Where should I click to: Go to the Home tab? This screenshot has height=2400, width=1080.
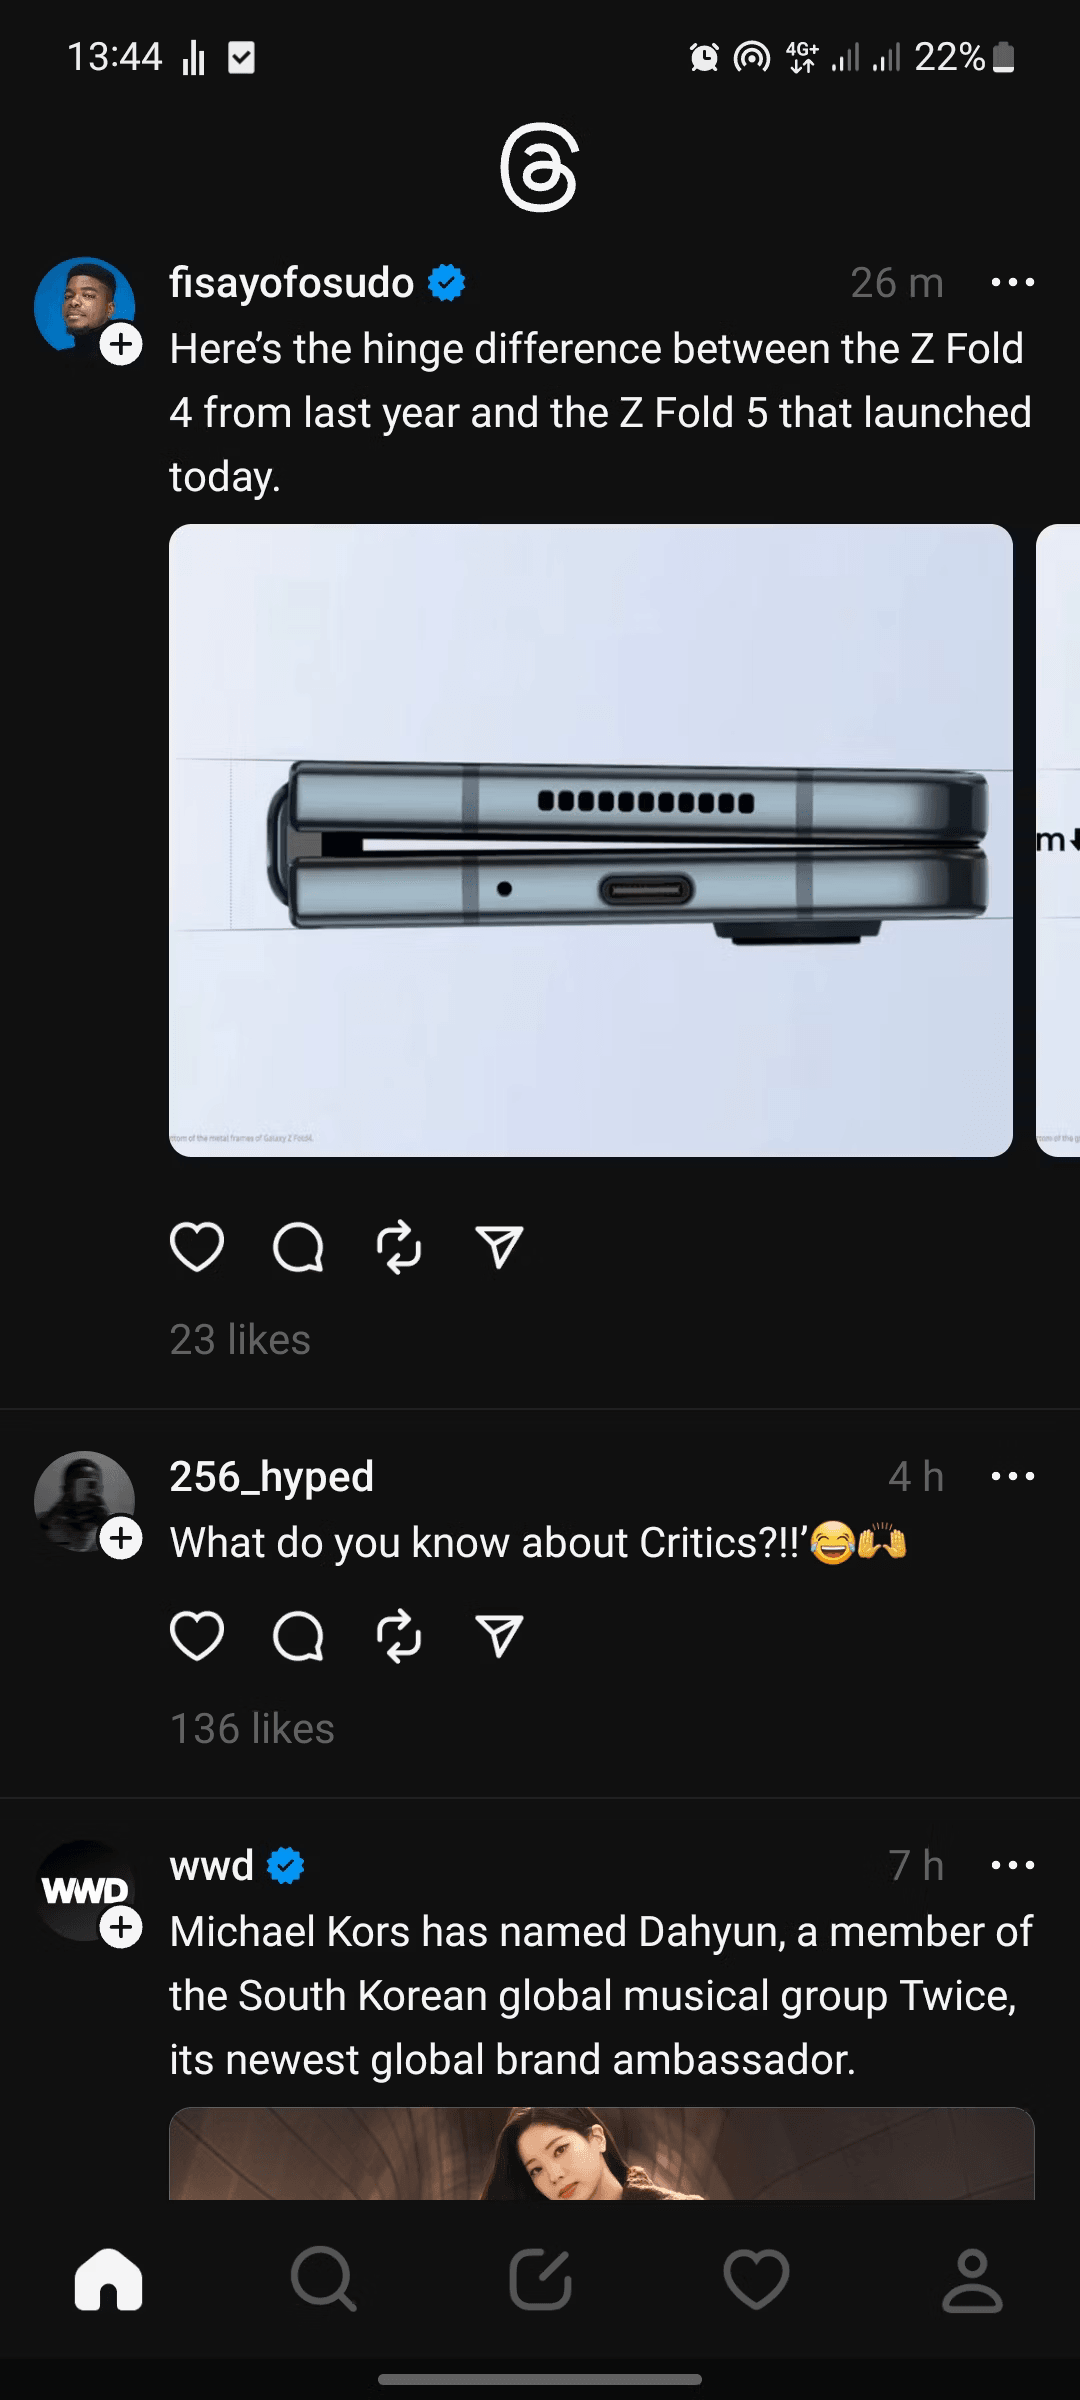pos(108,2280)
